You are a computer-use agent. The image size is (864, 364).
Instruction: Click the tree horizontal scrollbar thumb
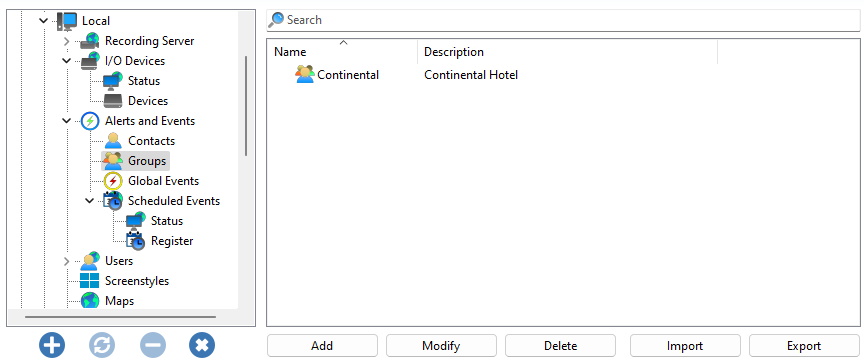[121, 317]
